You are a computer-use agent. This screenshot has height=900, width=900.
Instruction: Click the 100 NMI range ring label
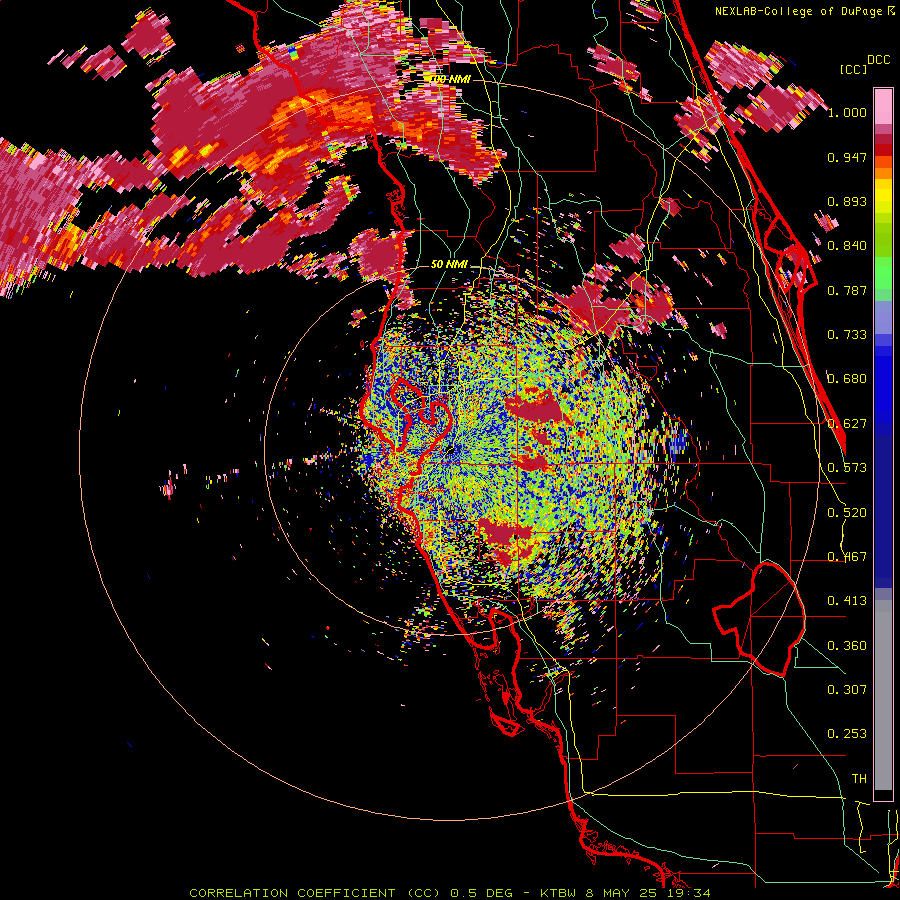click(450, 79)
